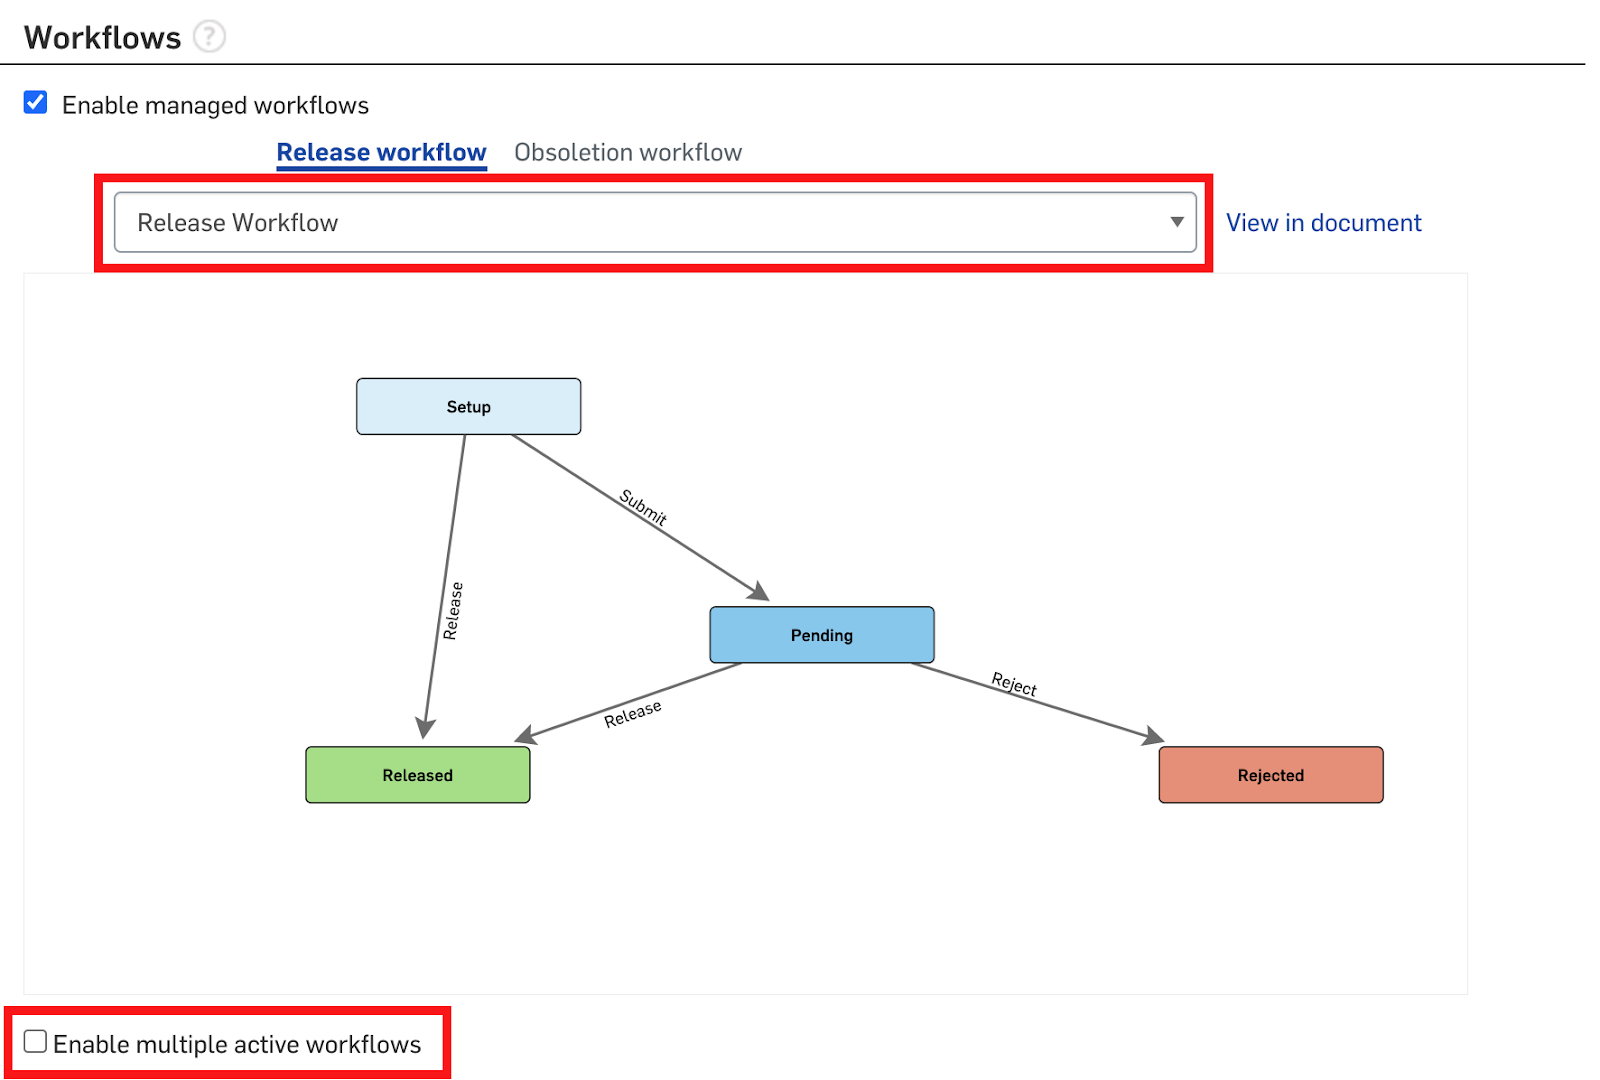Uncheck the Enable managed workflows checkbox
This screenshot has width=1600, height=1080.
[x=36, y=103]
